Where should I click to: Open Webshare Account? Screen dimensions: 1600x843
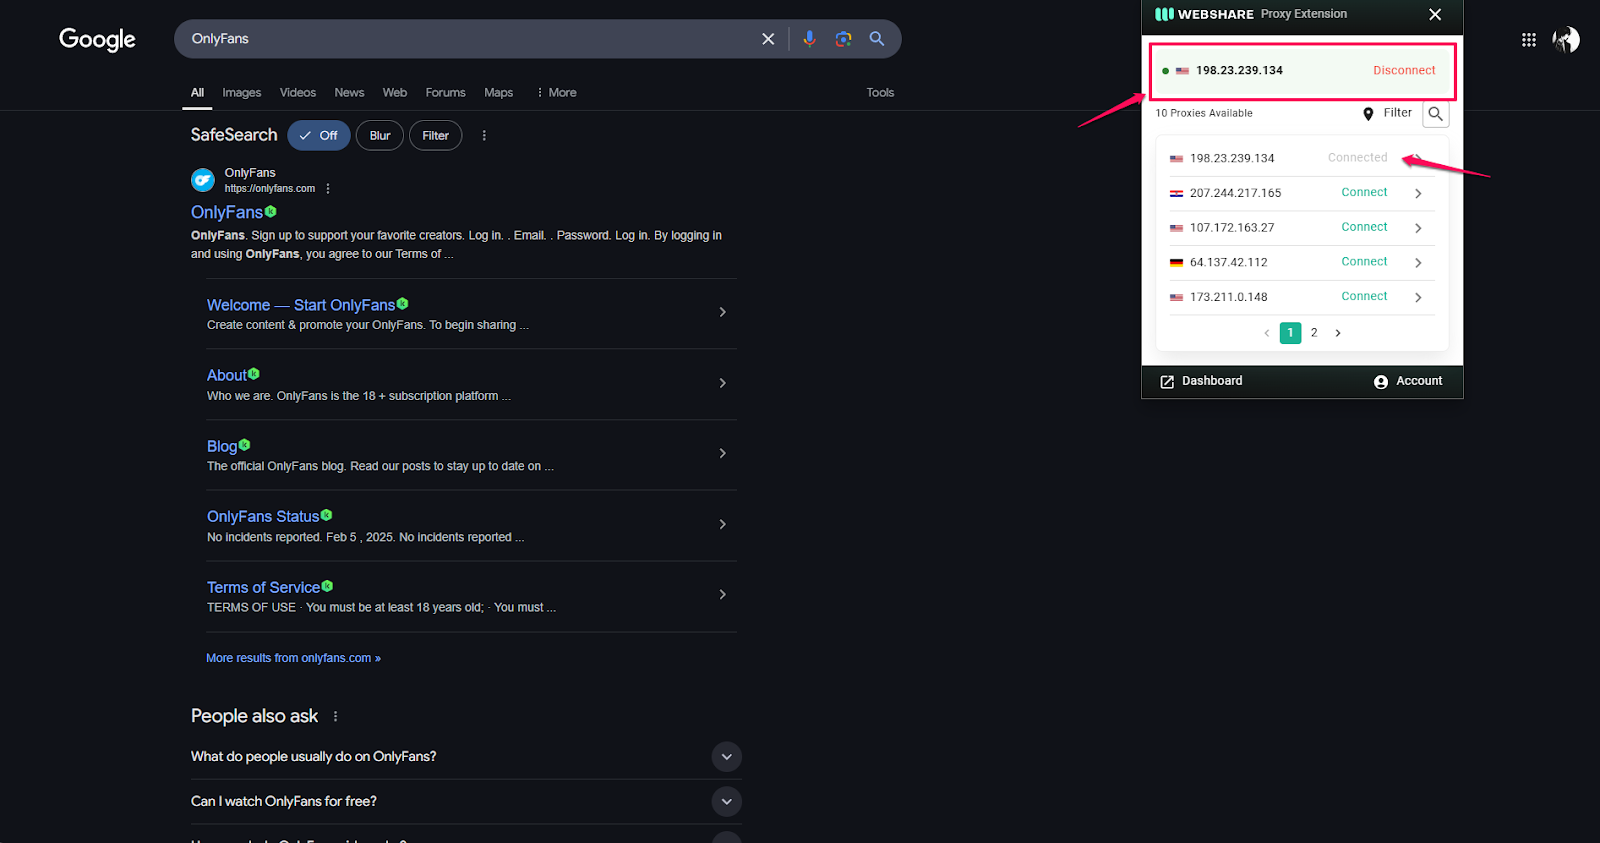click(x=1408, y=381)
